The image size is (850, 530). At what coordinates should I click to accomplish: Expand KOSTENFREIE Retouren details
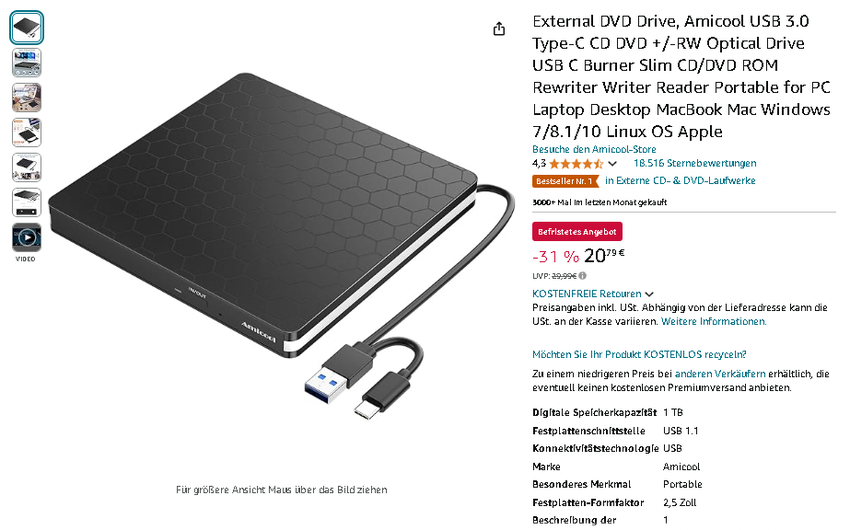593,294
